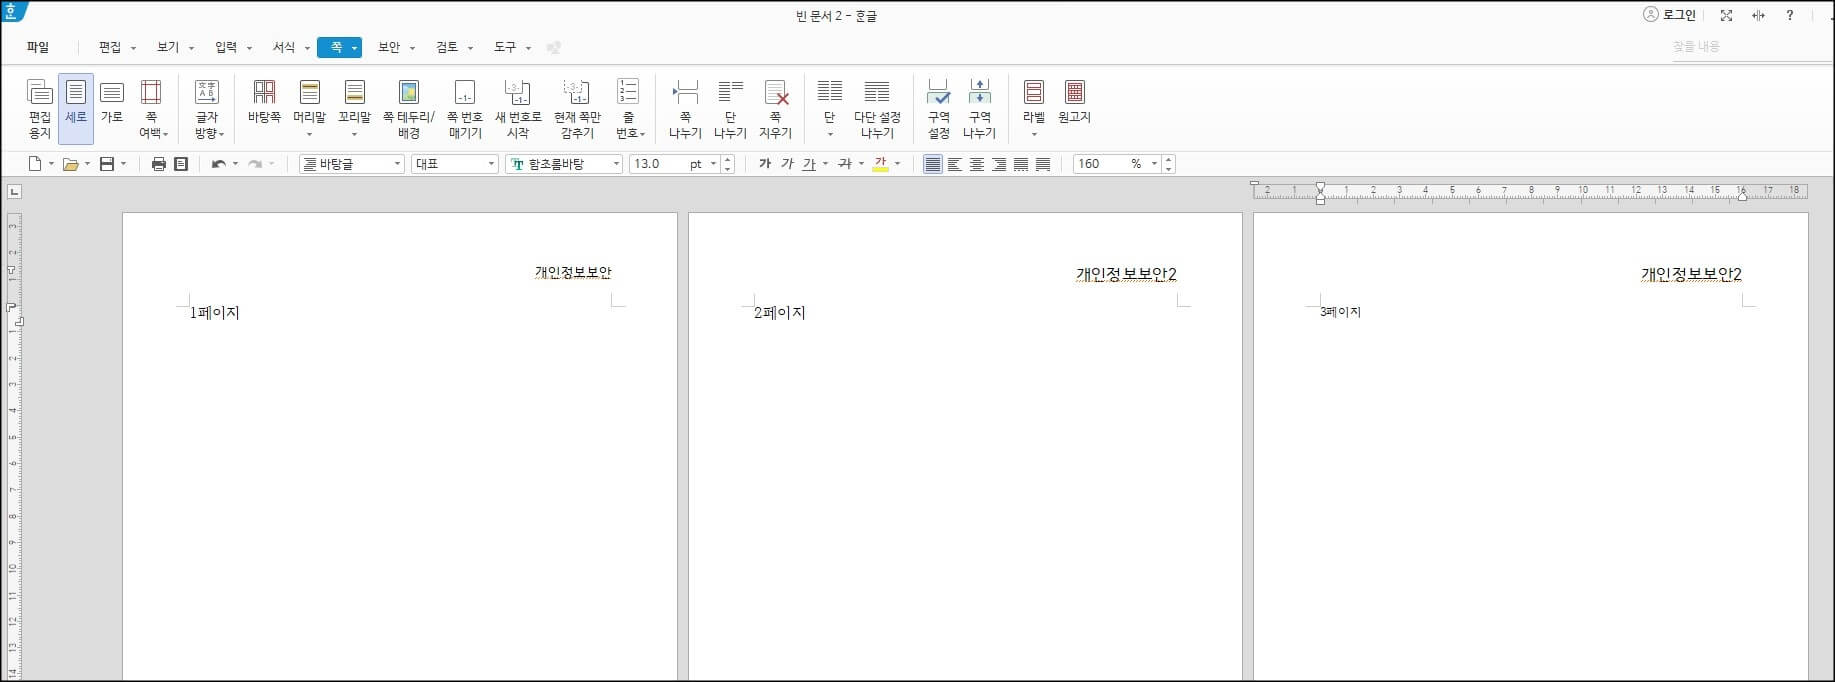
Task: Open the 서식 menu tab
Action: tap(284, 47)
